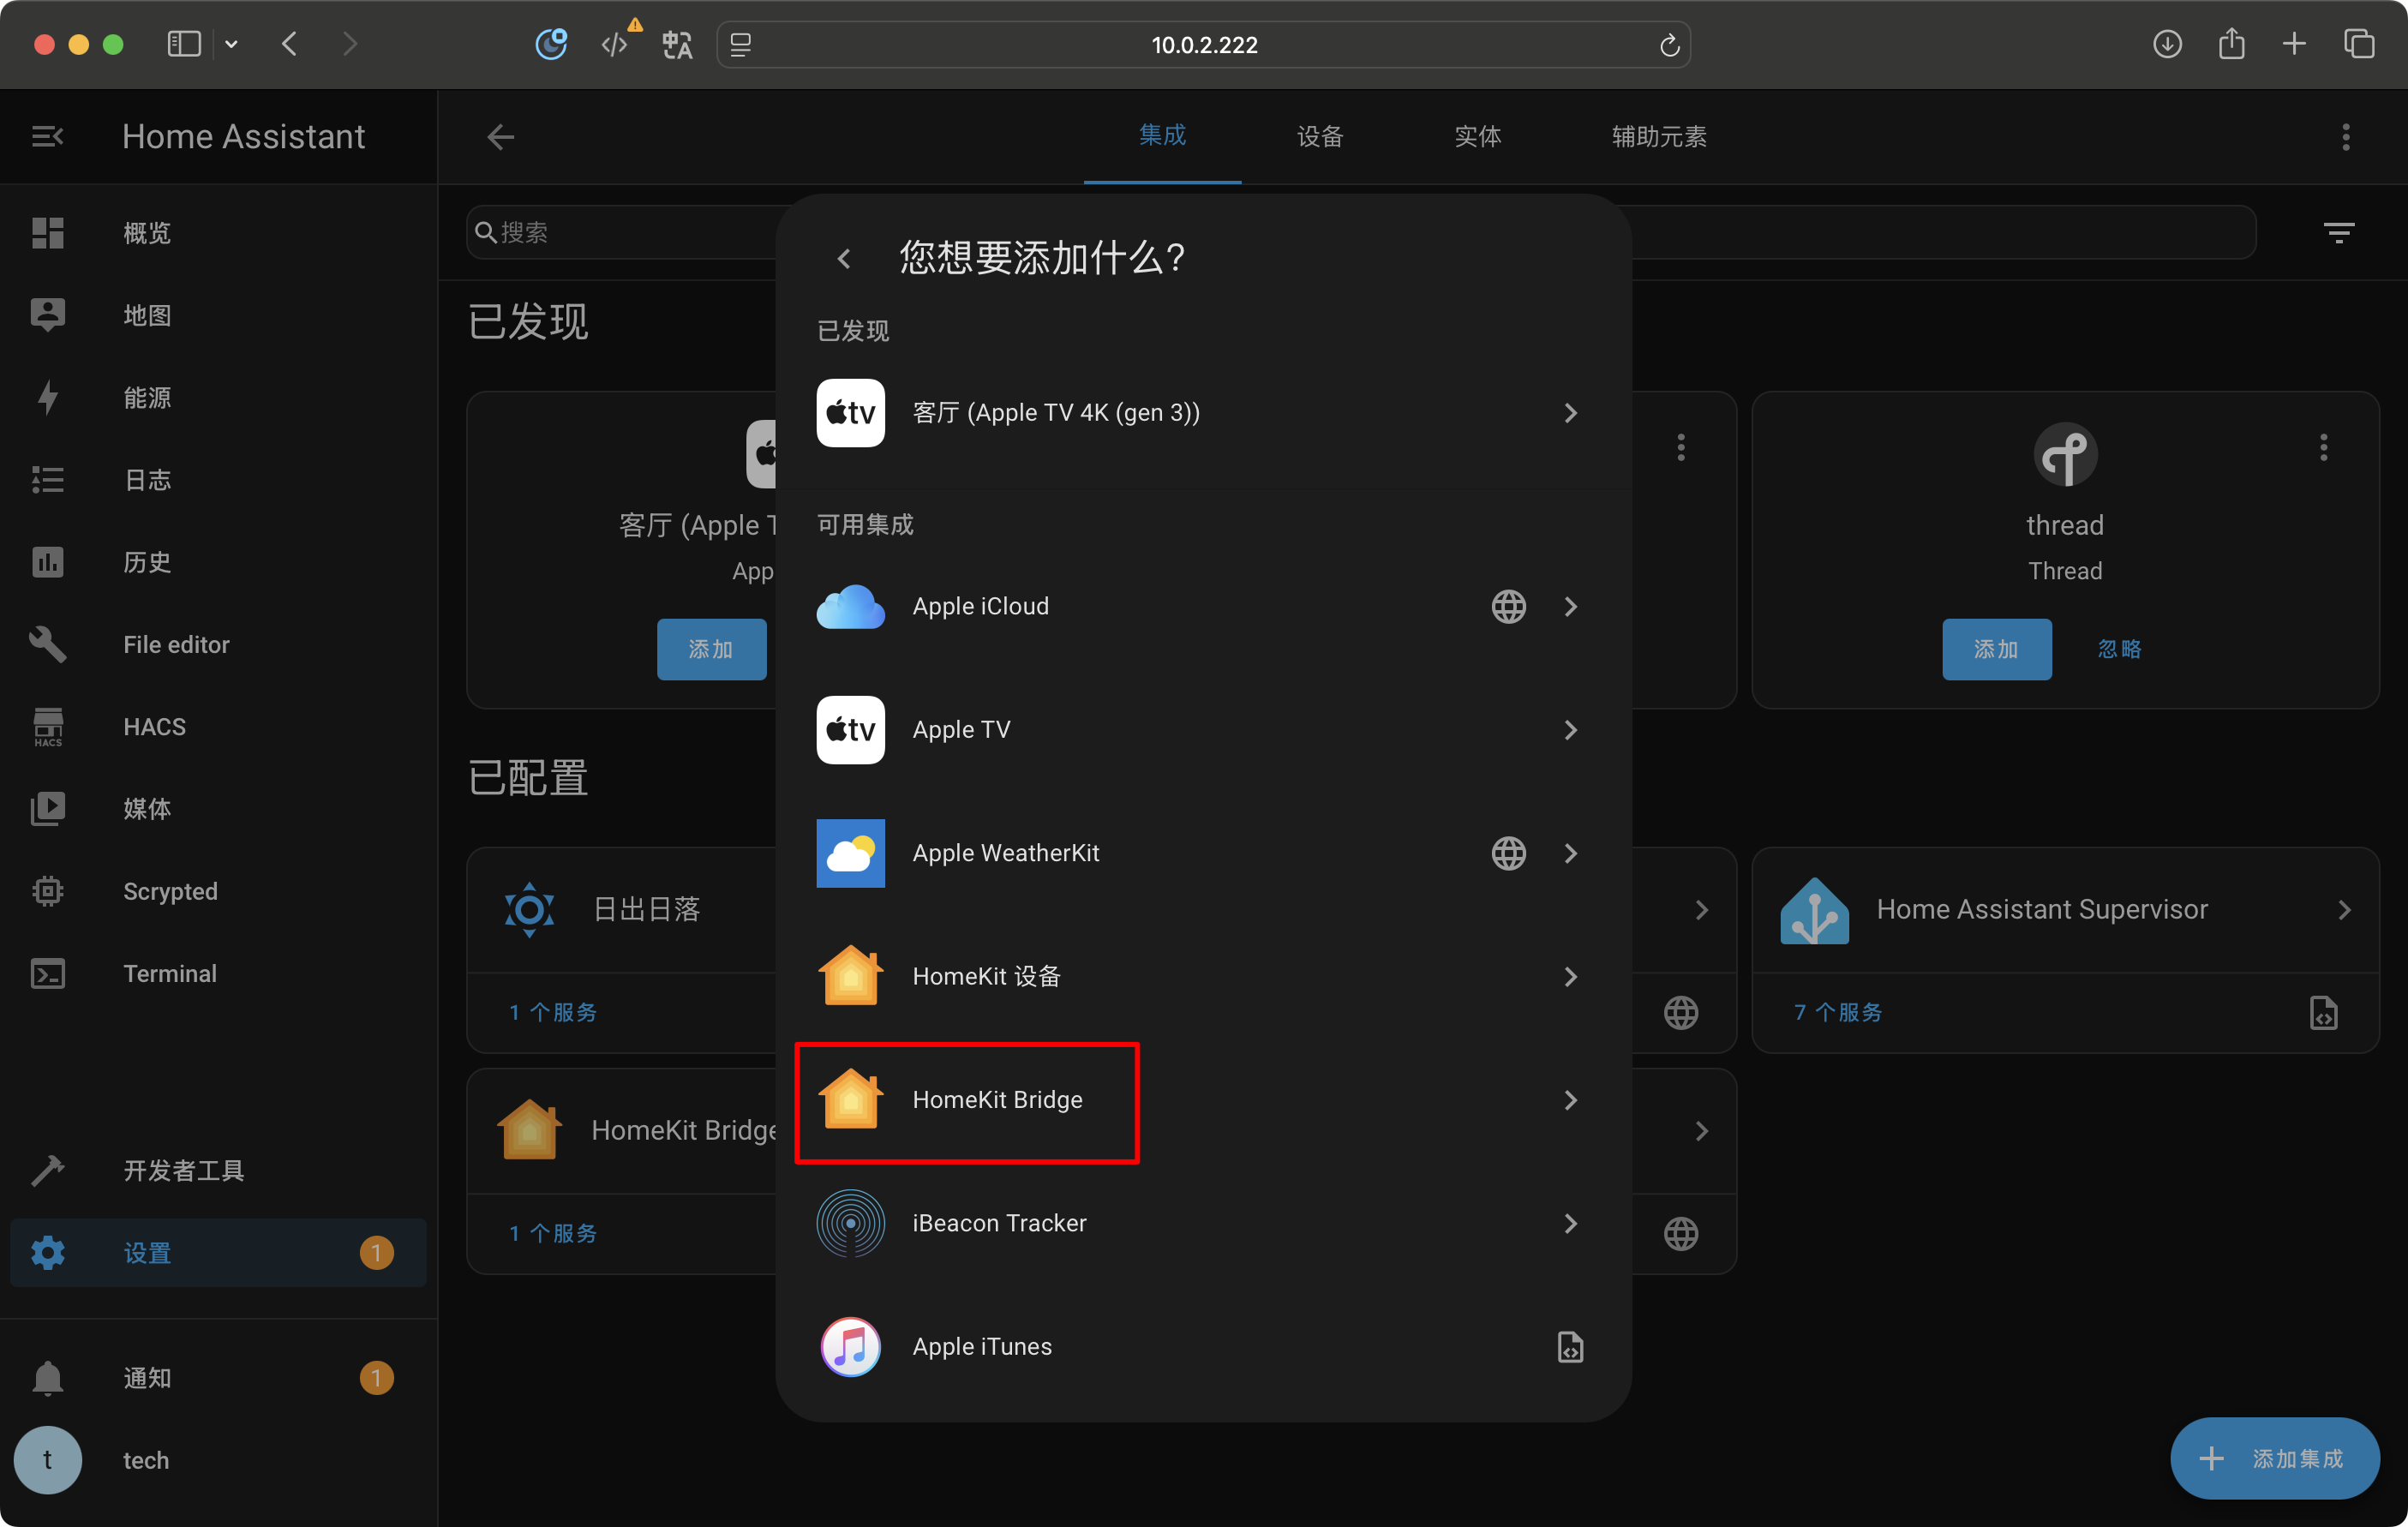Open 通知 bell notifications icon

pos(47,1378)
